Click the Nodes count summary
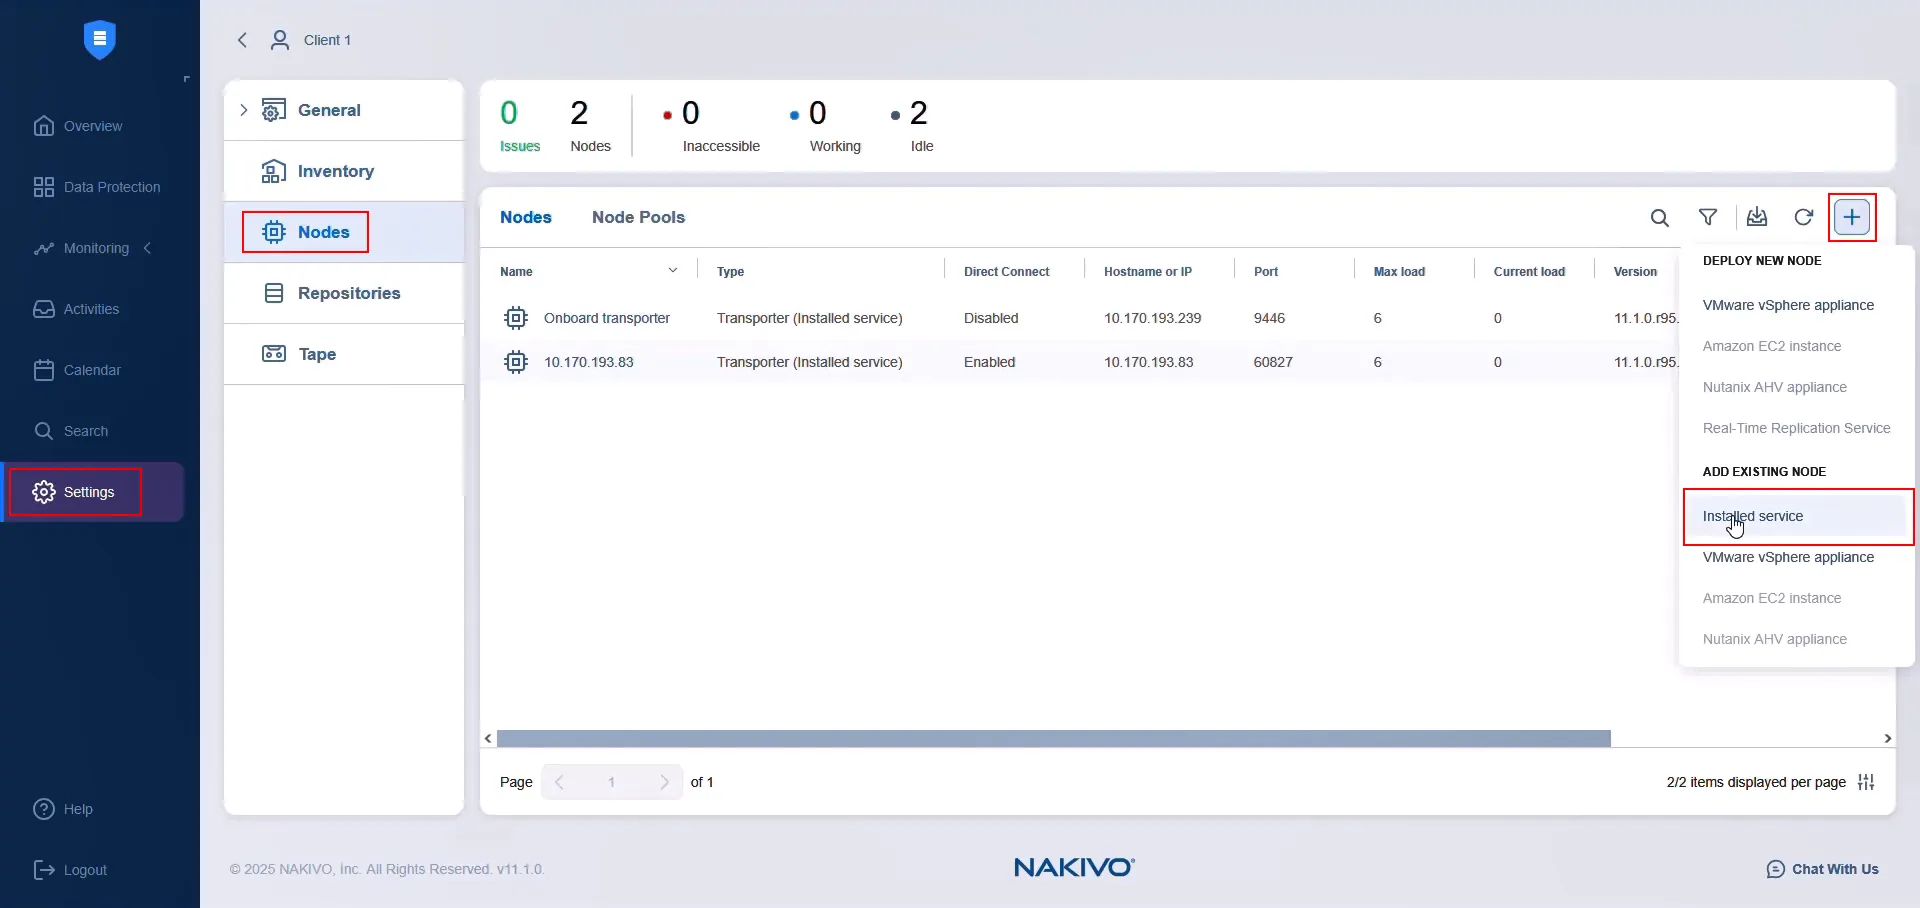This screenshot has height=908, width=1920. click(590, 126)
